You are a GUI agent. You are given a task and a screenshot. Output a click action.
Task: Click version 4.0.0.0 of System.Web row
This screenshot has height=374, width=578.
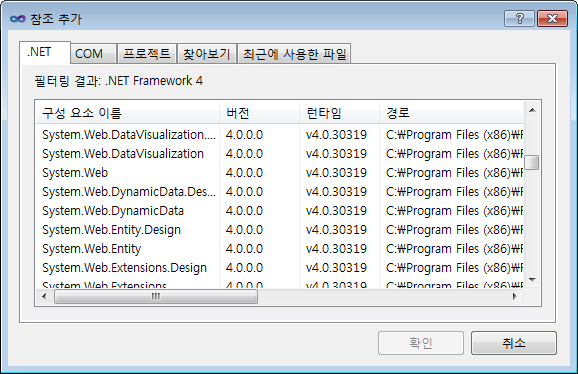[244, 173]
